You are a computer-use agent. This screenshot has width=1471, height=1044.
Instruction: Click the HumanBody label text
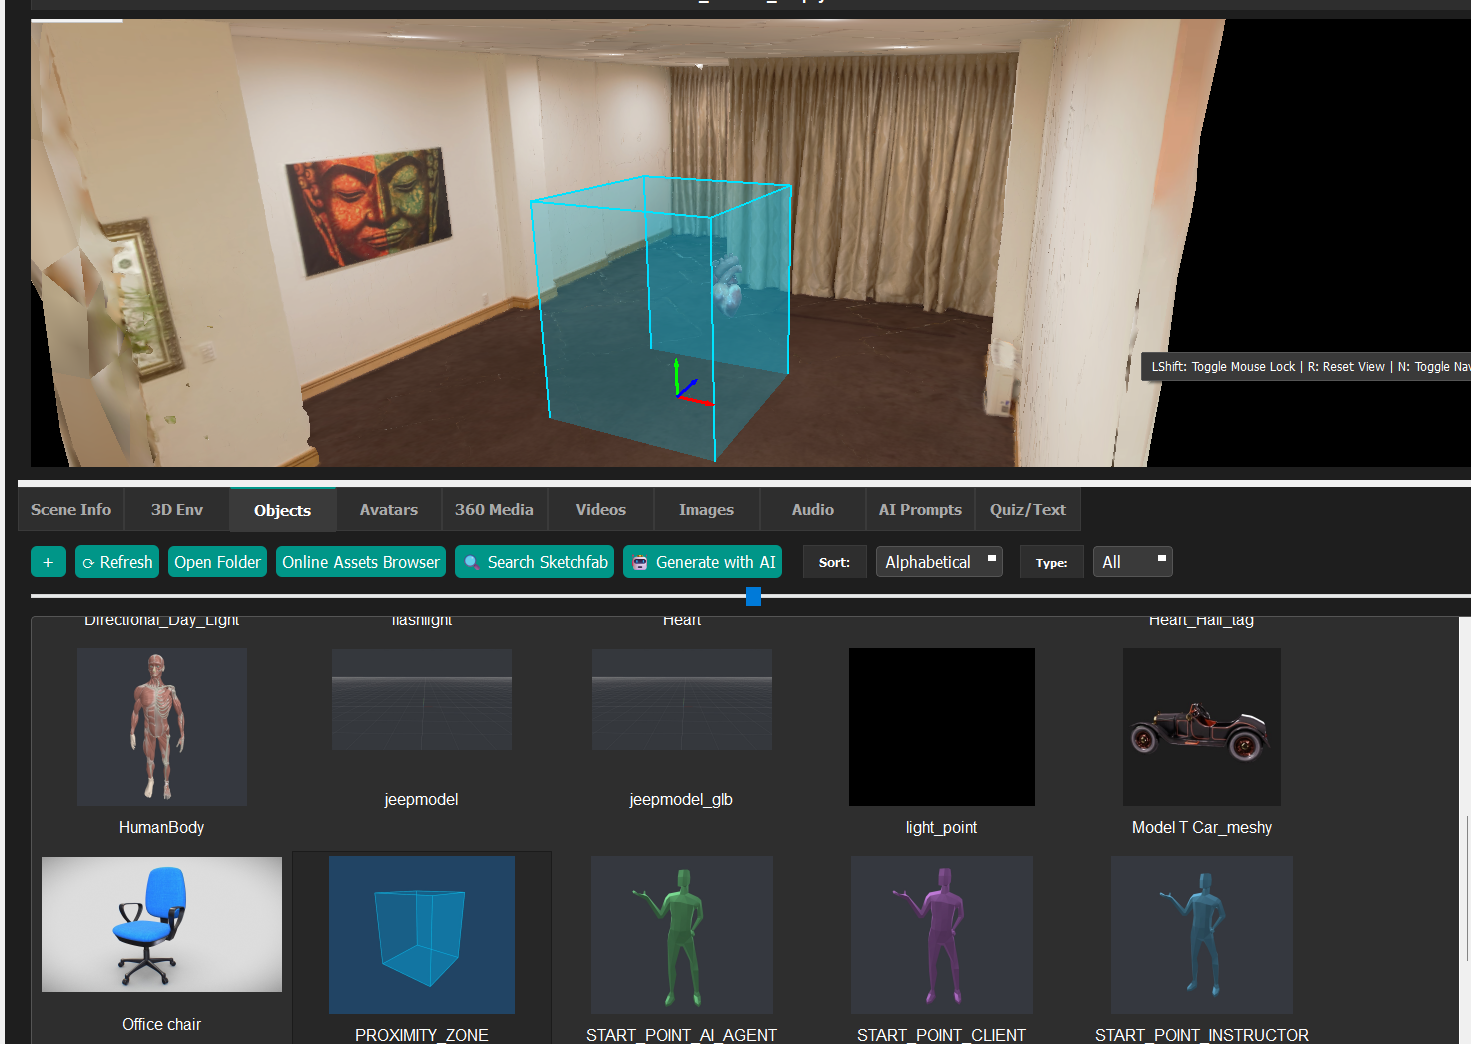click(162, 827)
